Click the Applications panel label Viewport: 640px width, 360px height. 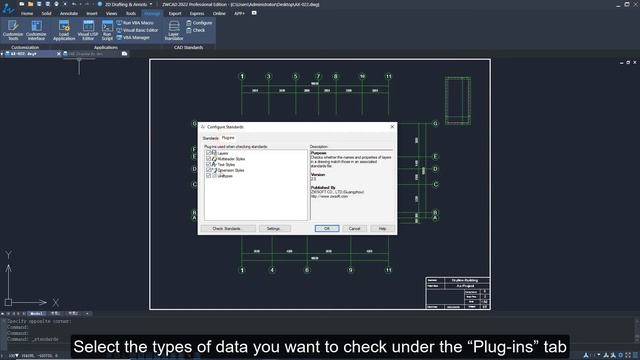(106, 47)
